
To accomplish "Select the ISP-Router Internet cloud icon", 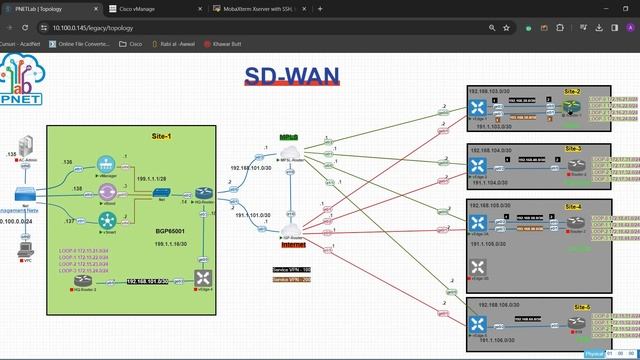I will [x=291, y=230].
